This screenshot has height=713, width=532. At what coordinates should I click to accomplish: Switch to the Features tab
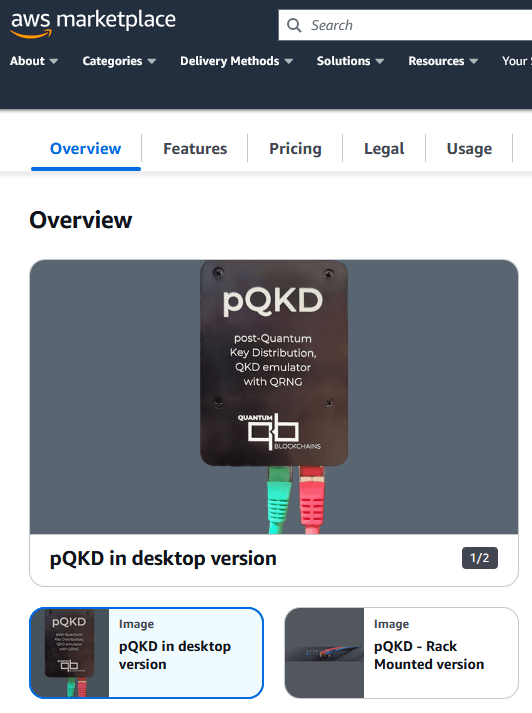[195, 149]
